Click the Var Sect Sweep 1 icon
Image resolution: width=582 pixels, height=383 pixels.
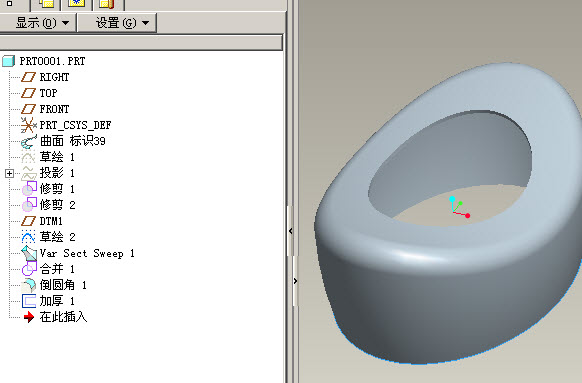pyautogui.click(x=29, y=253)
